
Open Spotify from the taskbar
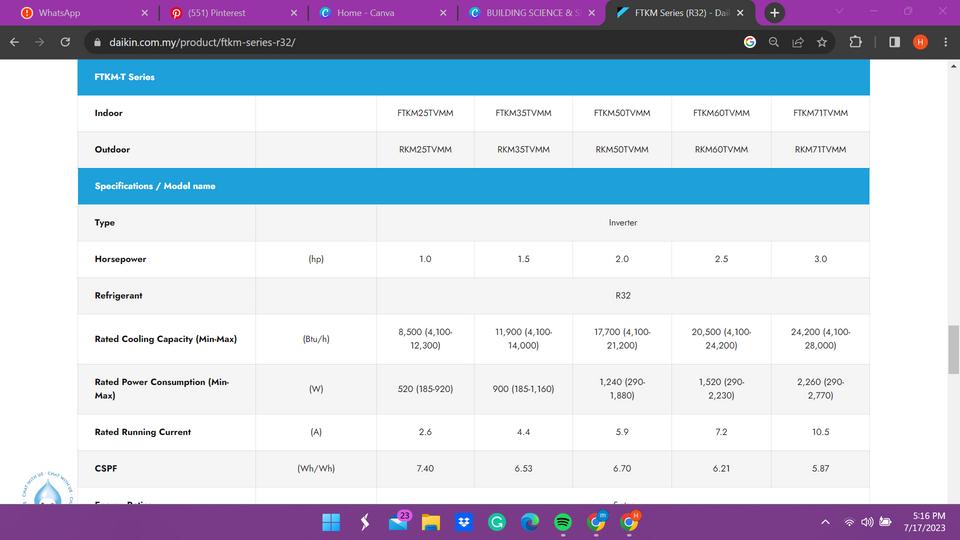pyautogui.click(x=563, y=522)
